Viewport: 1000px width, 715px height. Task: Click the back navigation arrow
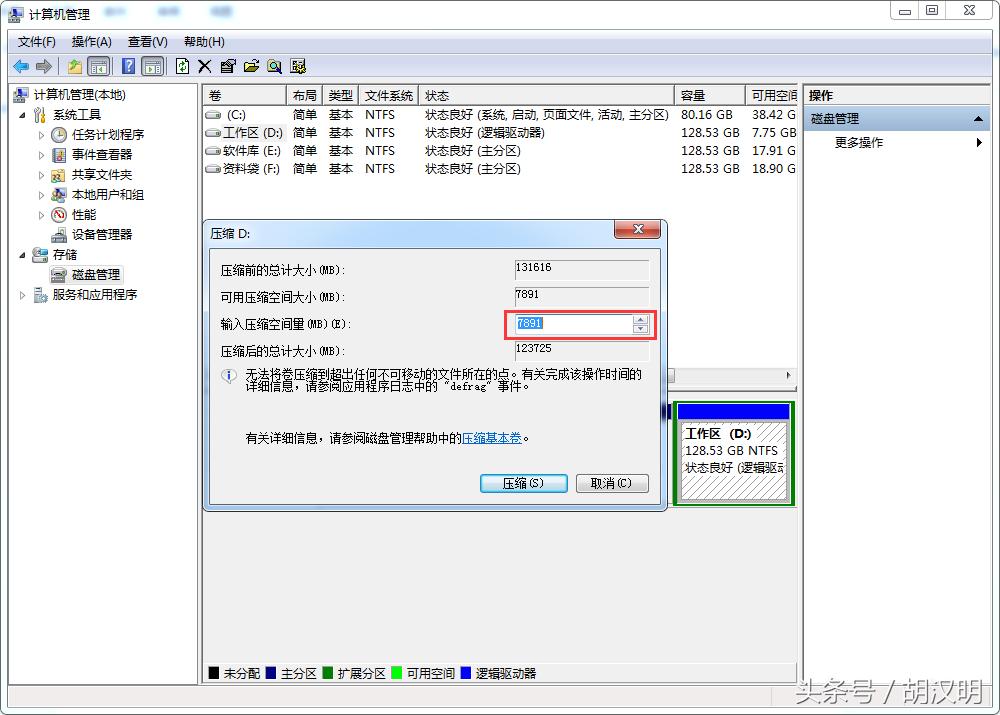click(x=21, y=66)
